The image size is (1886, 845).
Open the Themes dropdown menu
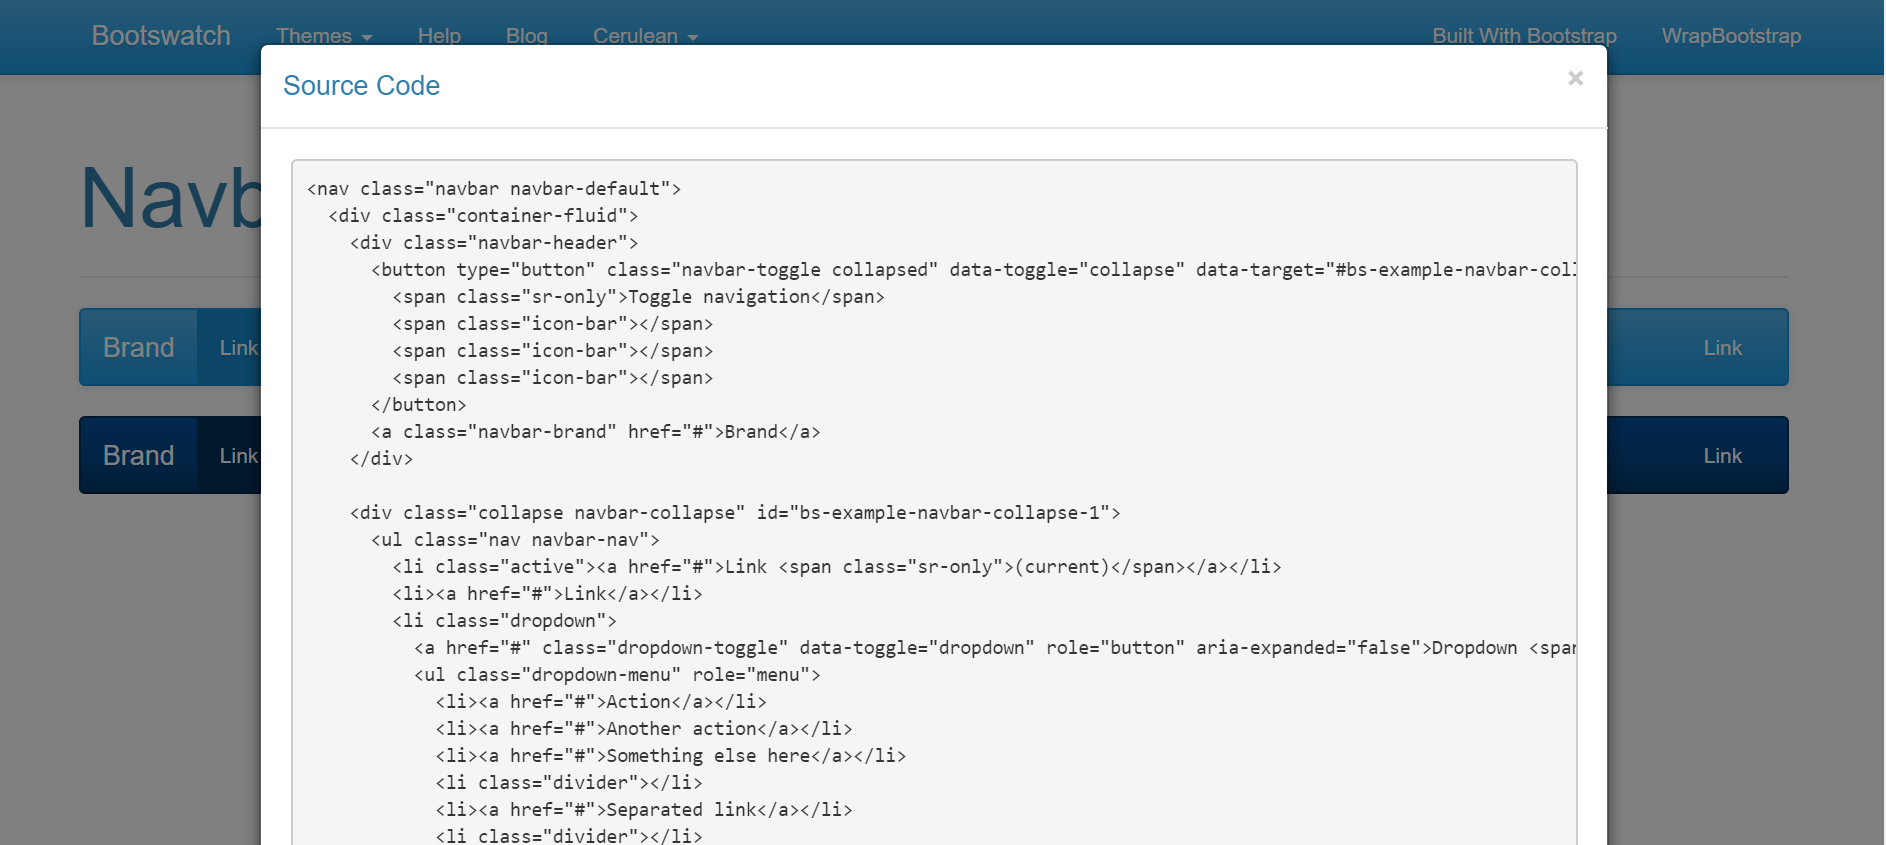point(323,36)
